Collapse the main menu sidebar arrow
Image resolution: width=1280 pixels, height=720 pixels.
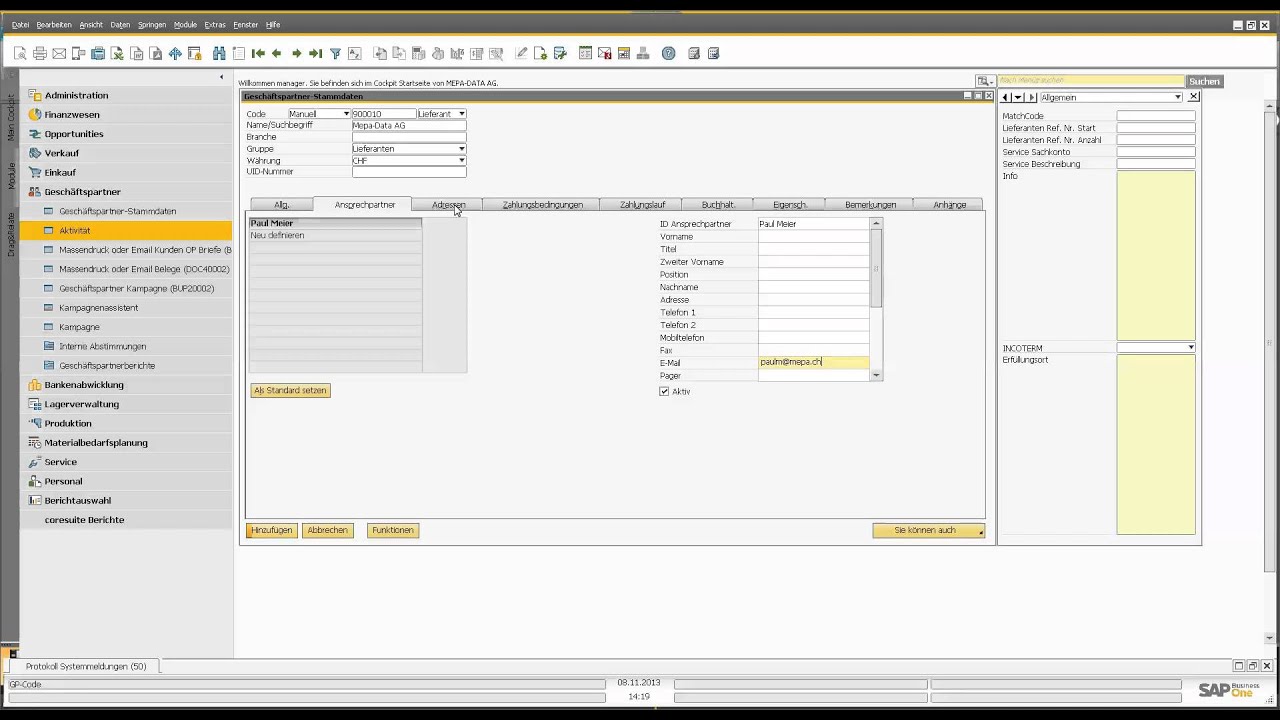tap(222, 77)
